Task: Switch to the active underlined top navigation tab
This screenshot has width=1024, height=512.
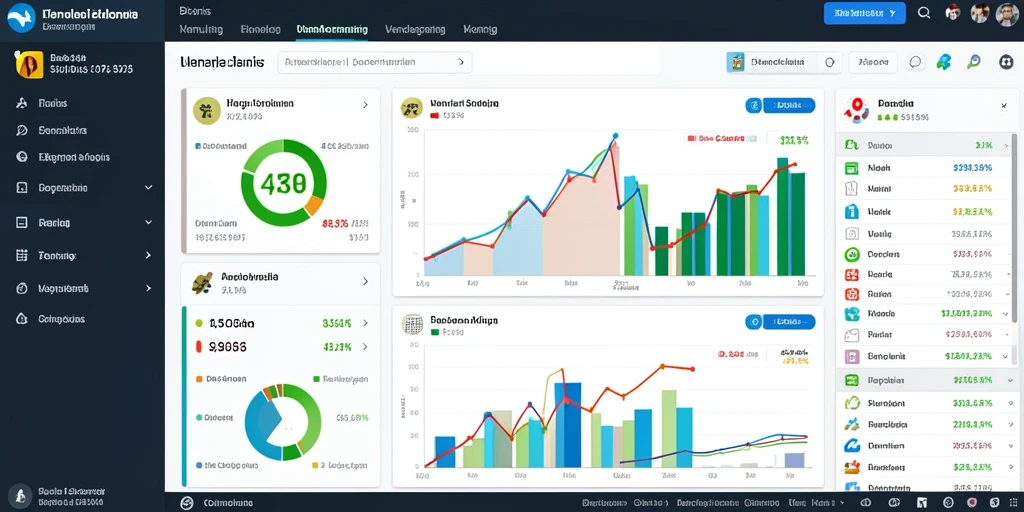Action: [x=332, y=29]
